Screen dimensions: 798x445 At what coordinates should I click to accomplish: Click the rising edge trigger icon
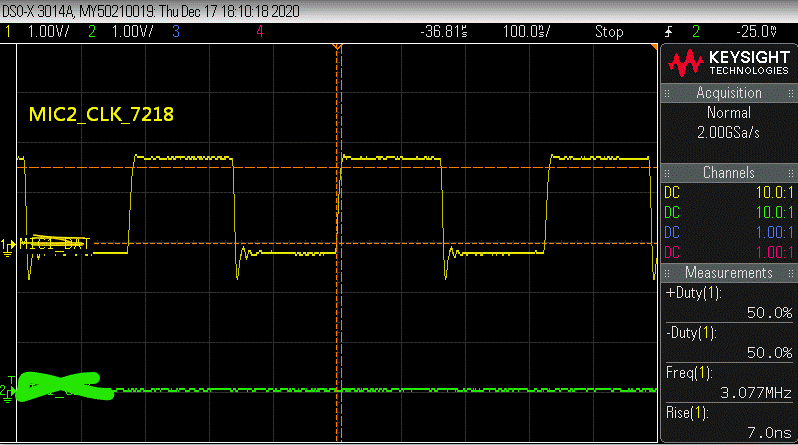click(x=669, y=32)
